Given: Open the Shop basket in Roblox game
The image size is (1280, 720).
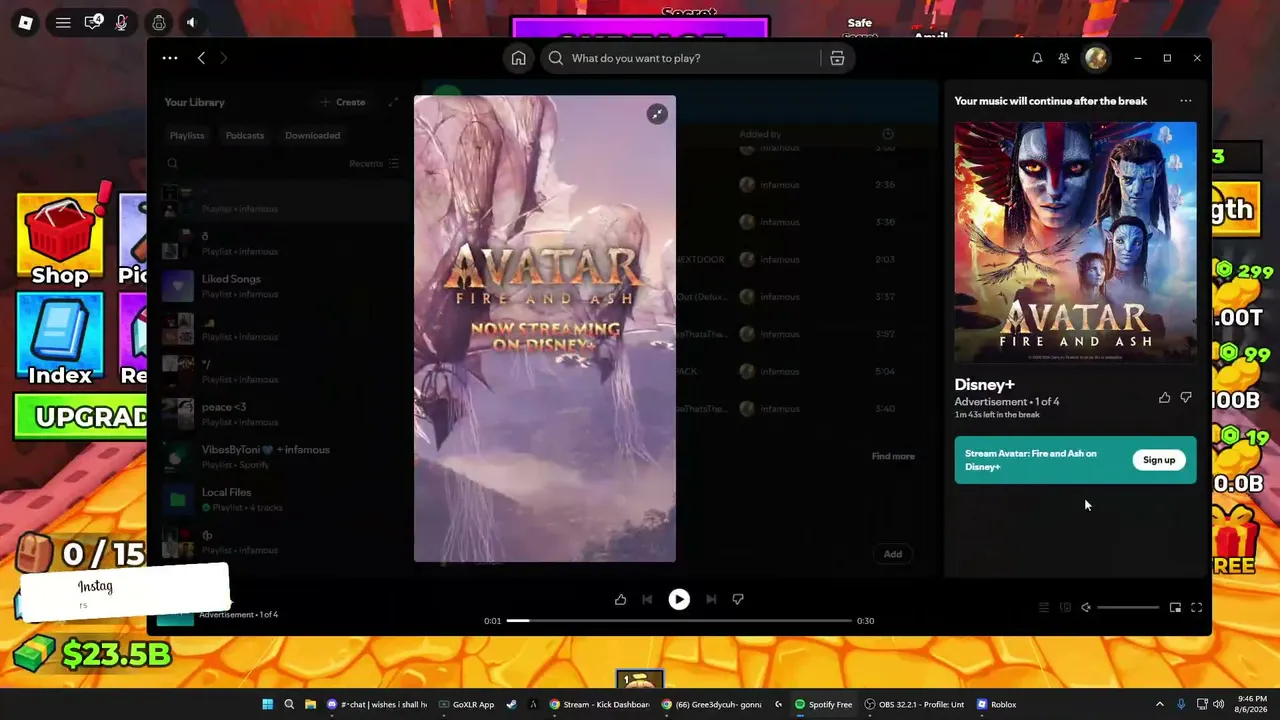Looking at the screenshot, I should click(60, 238).
